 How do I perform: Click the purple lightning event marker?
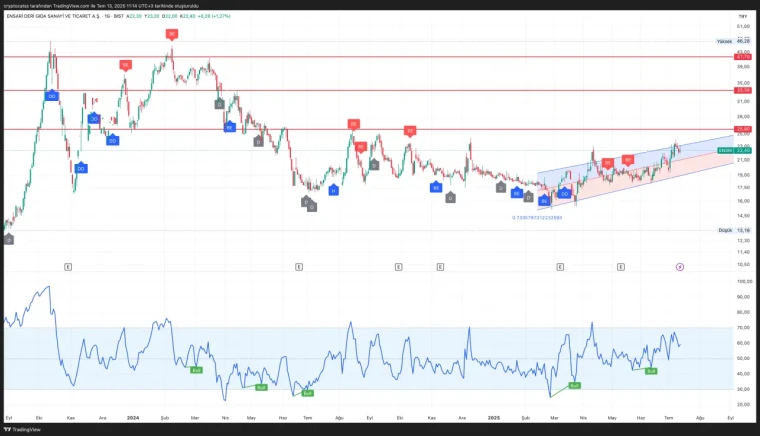pos(680,267)
